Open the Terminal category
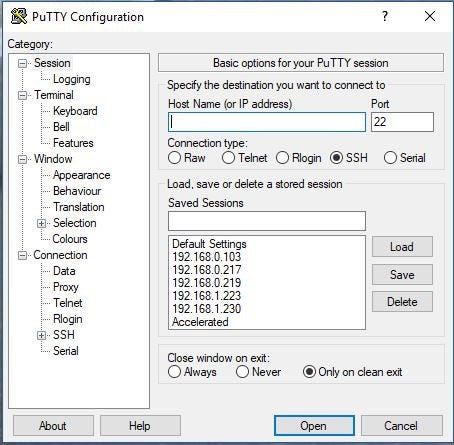454x445 pixels. 54,95
